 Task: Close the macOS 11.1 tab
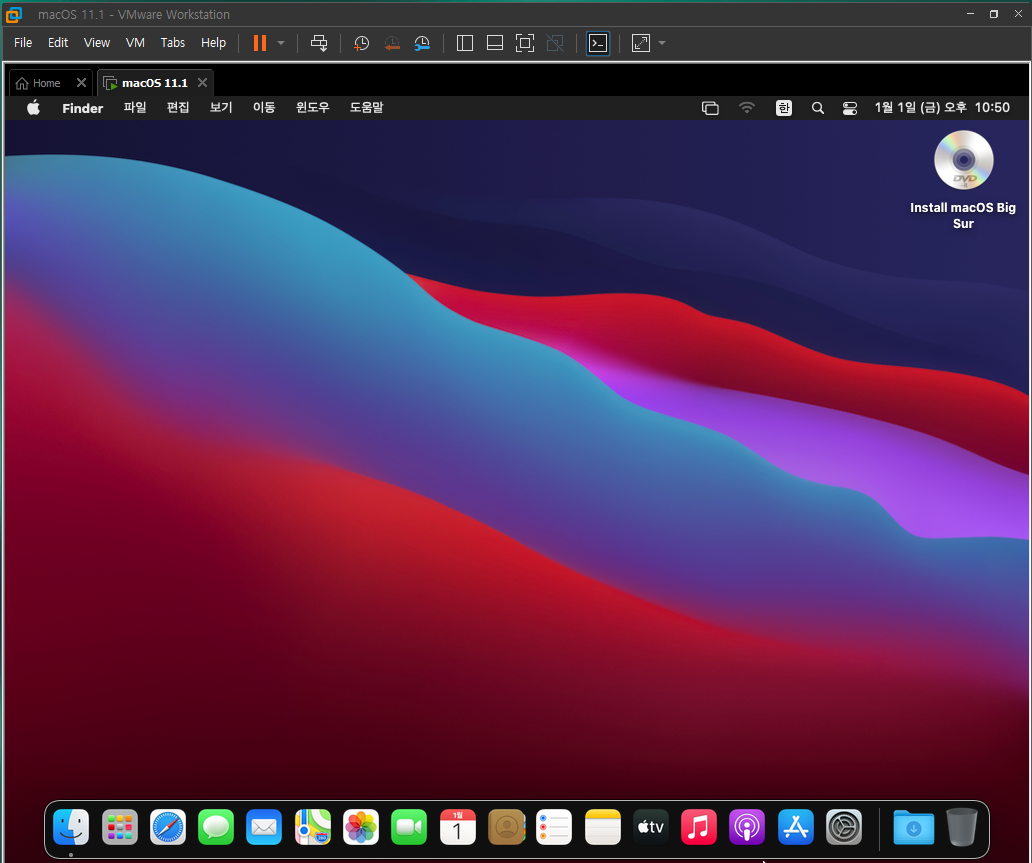click(x=203, y=82)
